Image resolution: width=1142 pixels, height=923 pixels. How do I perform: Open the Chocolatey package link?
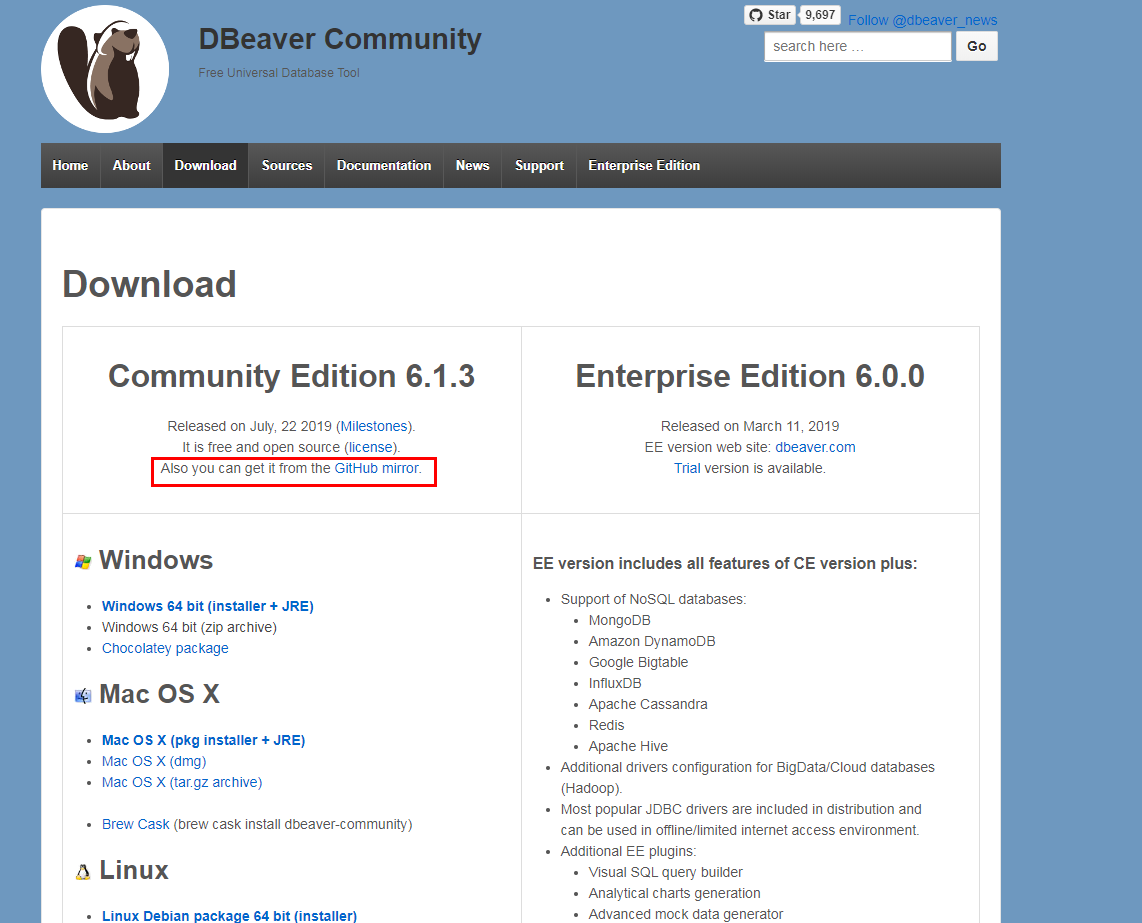165,648
